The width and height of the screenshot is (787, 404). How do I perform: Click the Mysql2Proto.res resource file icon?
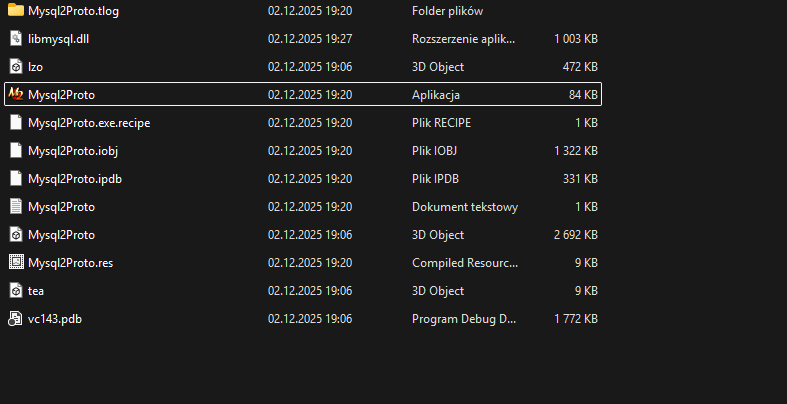coord(16,262)
